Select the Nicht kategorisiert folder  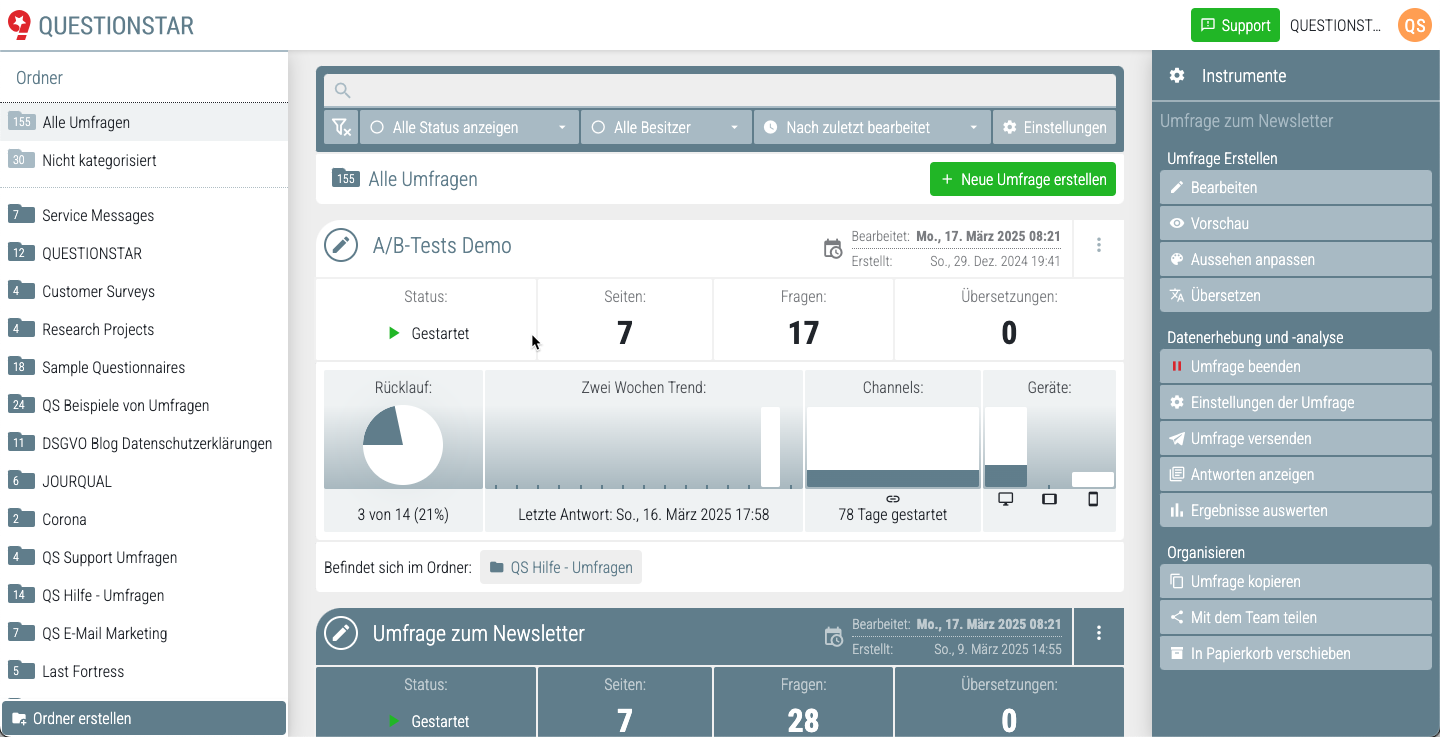(x=144, y=160)
